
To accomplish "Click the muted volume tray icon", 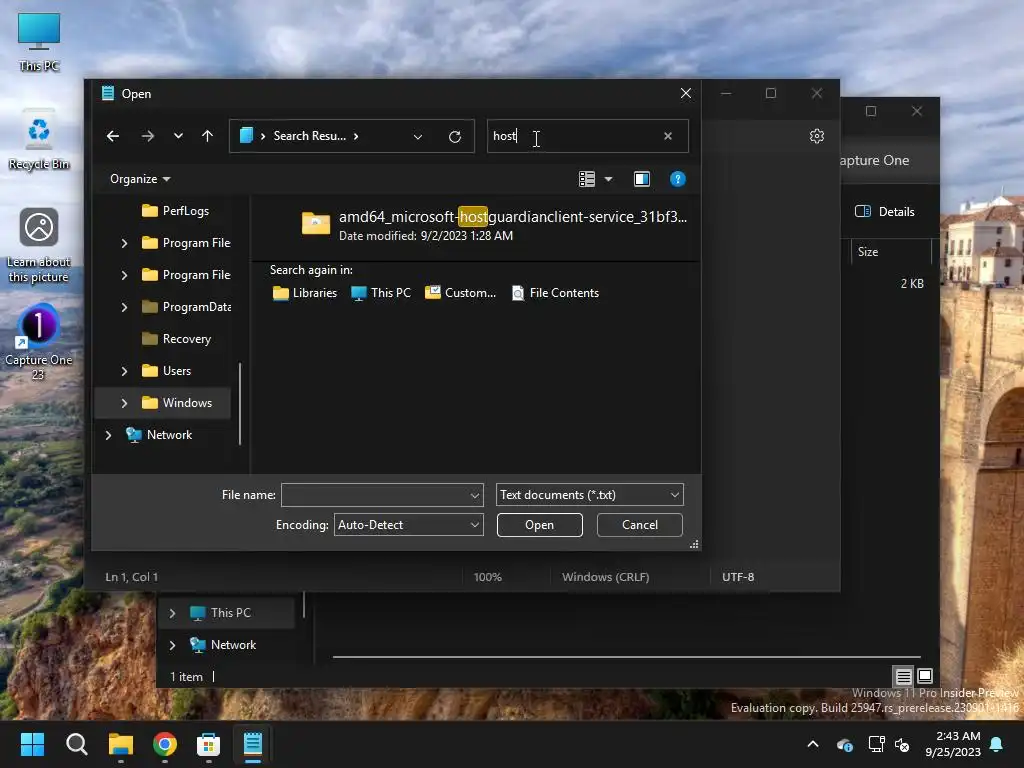I will pyautogui.click(x=903, y=744).
